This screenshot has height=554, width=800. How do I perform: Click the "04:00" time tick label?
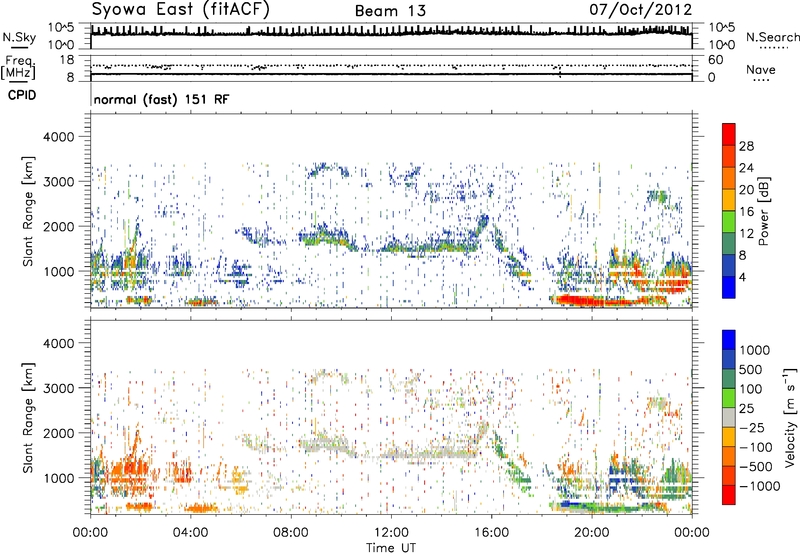(190, 533)
